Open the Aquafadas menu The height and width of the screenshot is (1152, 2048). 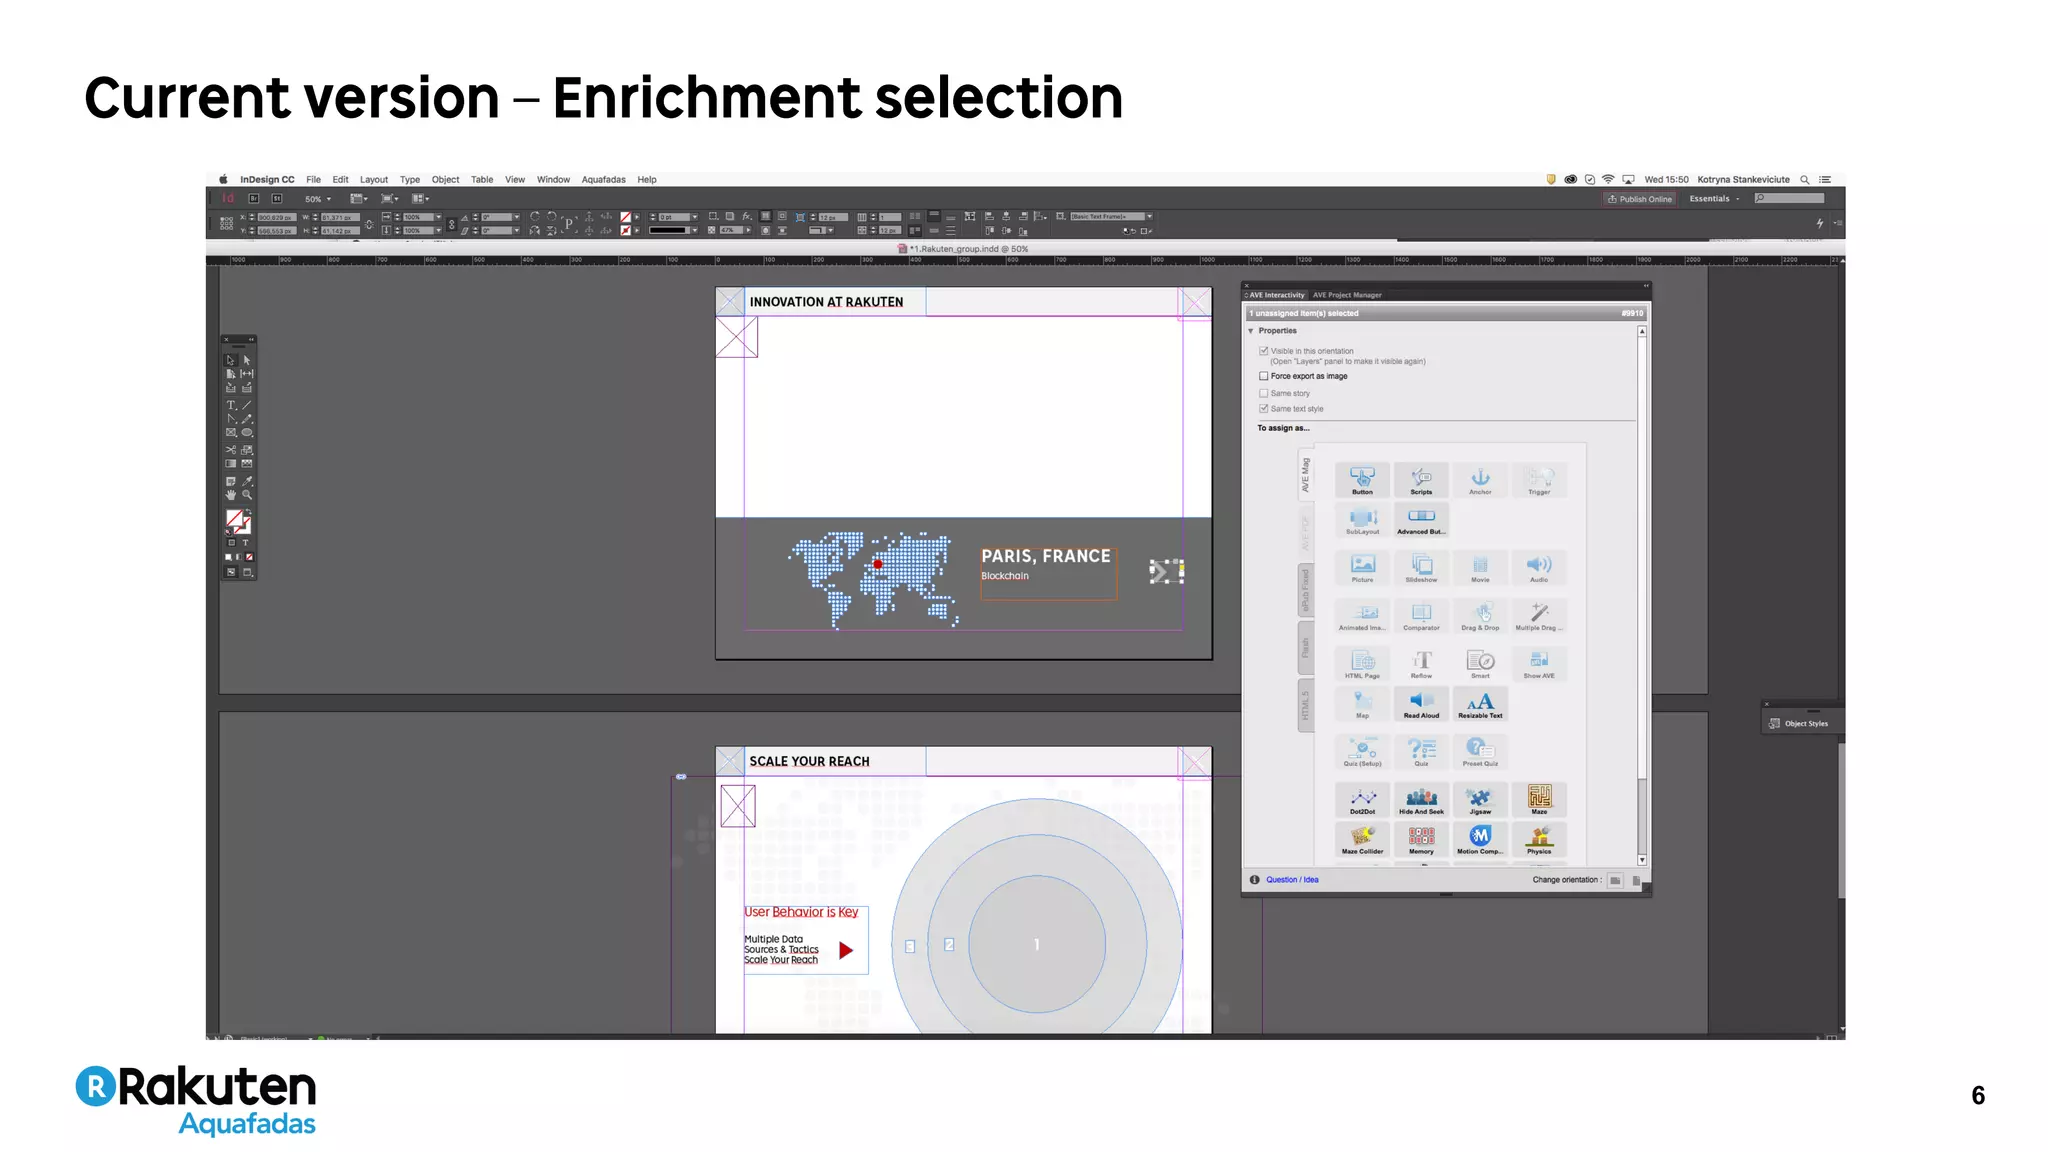[603, 180]
